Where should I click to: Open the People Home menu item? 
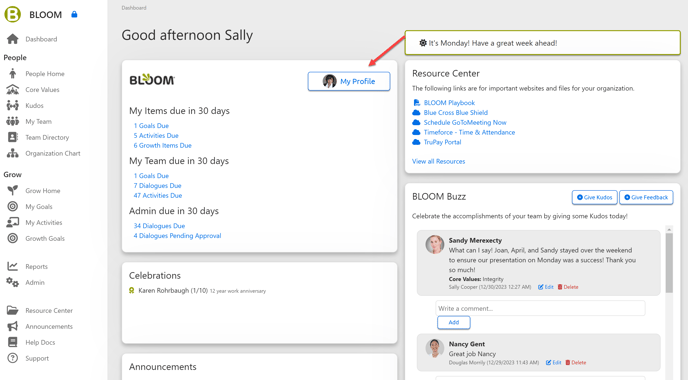(x=45, y=74)
